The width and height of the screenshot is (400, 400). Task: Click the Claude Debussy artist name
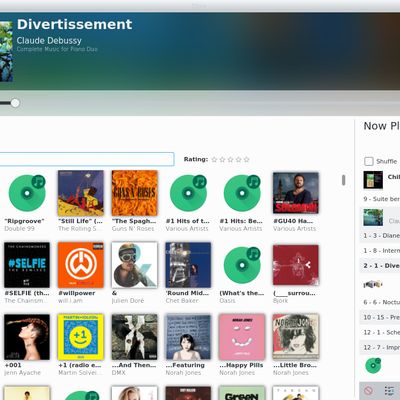49,41
